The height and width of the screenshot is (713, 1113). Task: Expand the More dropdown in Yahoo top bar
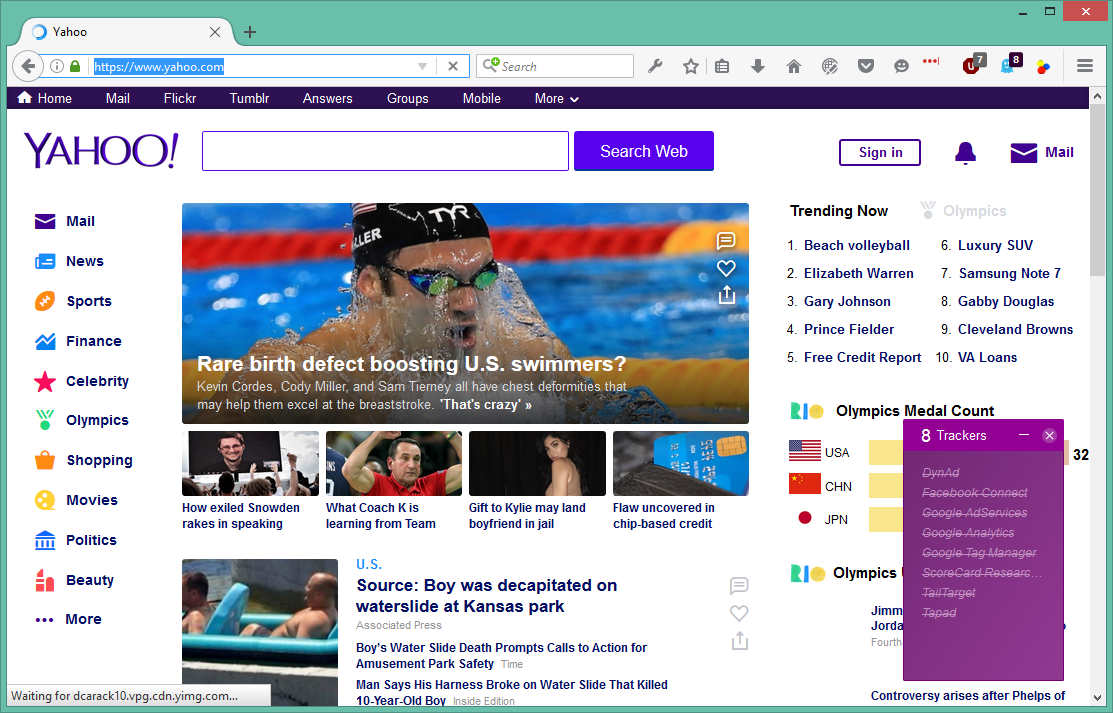(556, 98)
